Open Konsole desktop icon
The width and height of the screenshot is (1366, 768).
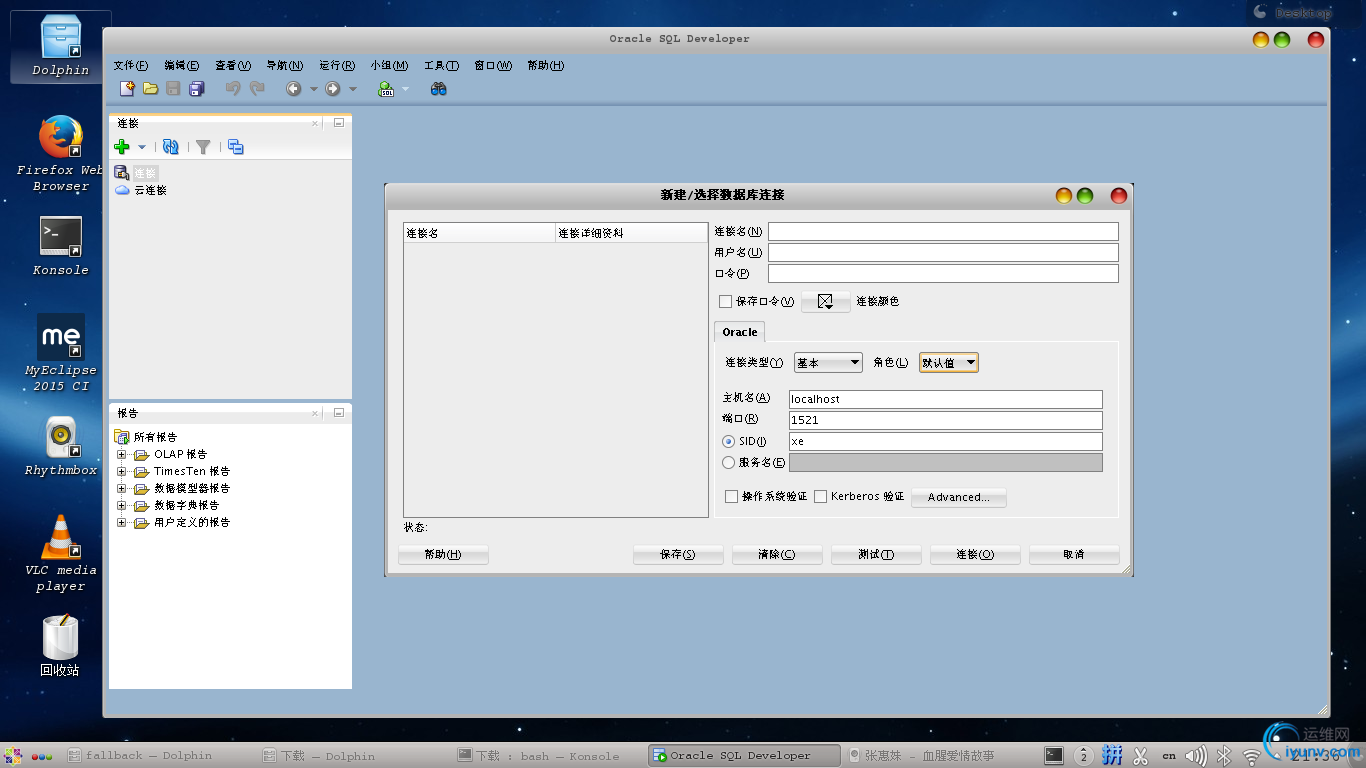pyautogui.click(x=61, y=246)
